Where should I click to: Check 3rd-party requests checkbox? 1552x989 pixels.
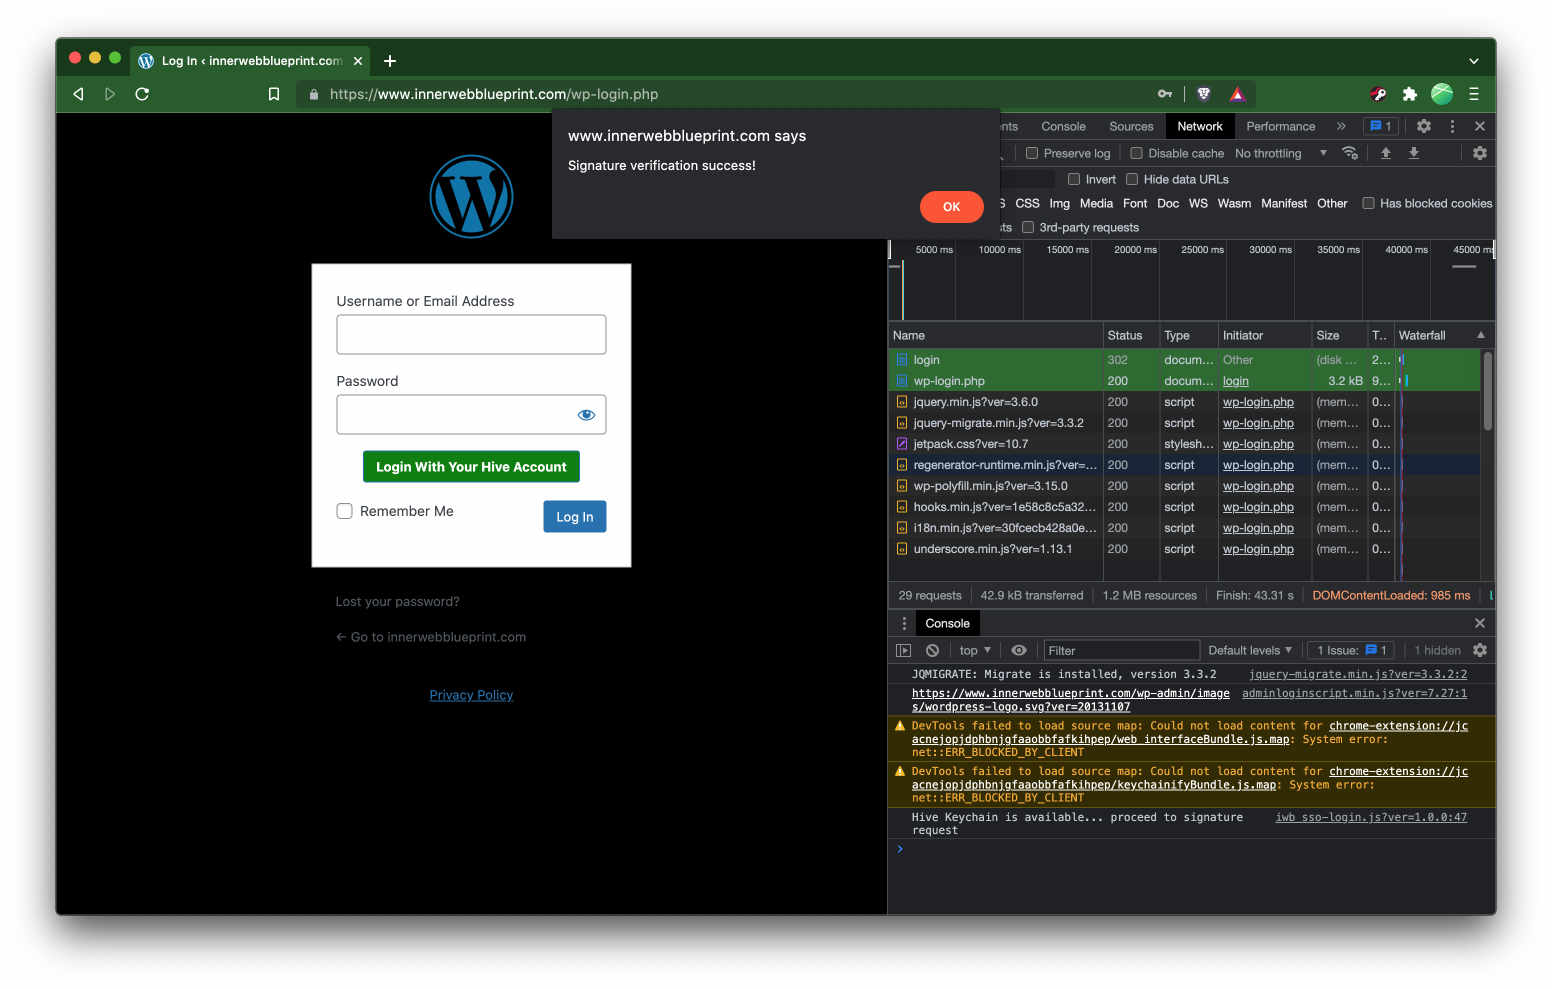(1027, 227)
